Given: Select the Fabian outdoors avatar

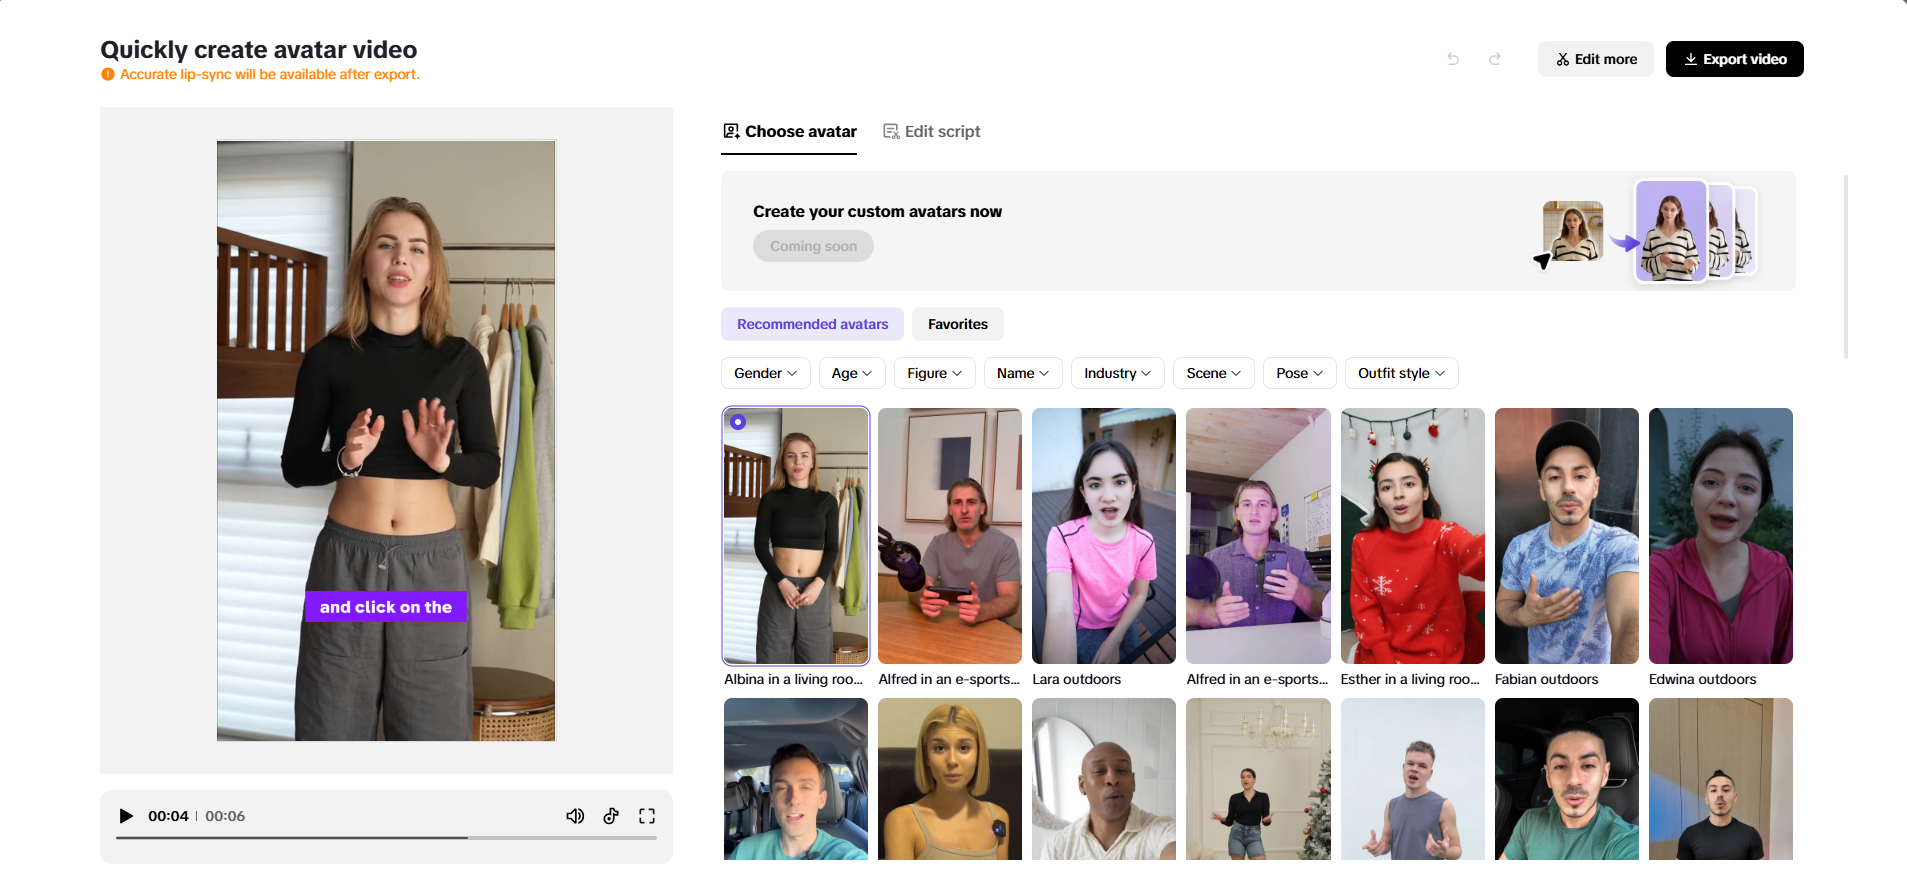Looking at the screenshot, I should point(1567,536).
